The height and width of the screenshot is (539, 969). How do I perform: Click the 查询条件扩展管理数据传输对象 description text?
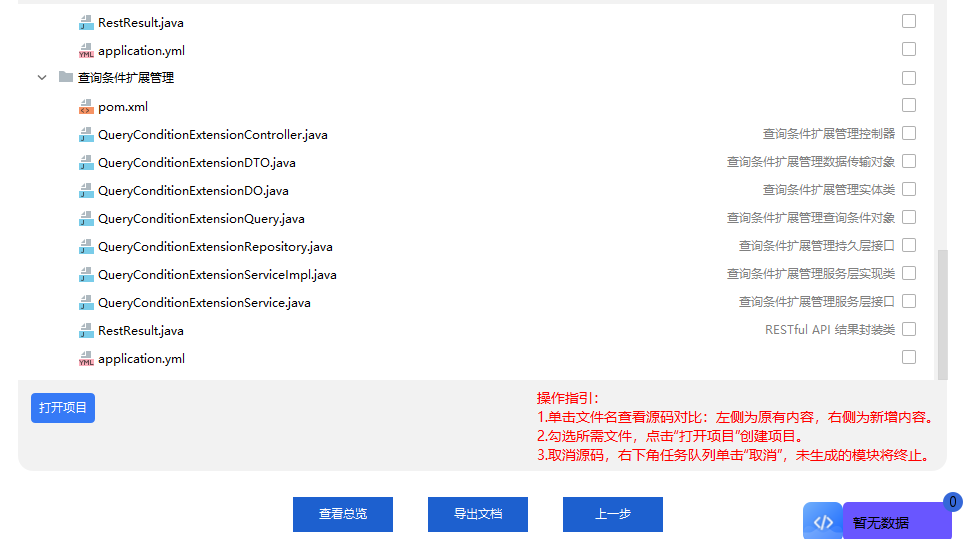click(811, 162)
